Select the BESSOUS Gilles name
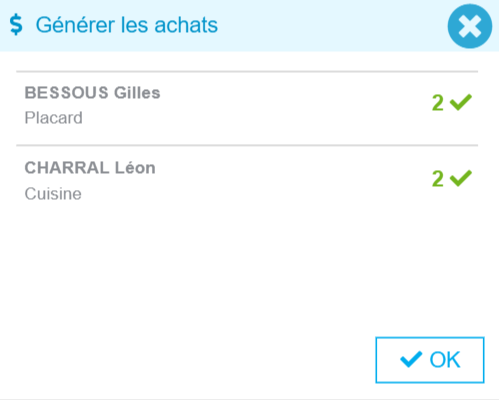 tap(92, 93)
